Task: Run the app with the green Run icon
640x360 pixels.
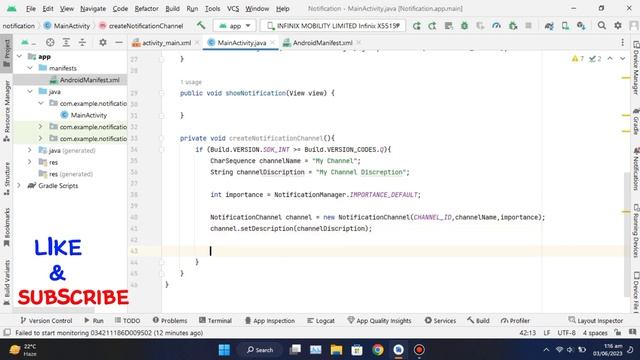Action: [x=416, y=26]
